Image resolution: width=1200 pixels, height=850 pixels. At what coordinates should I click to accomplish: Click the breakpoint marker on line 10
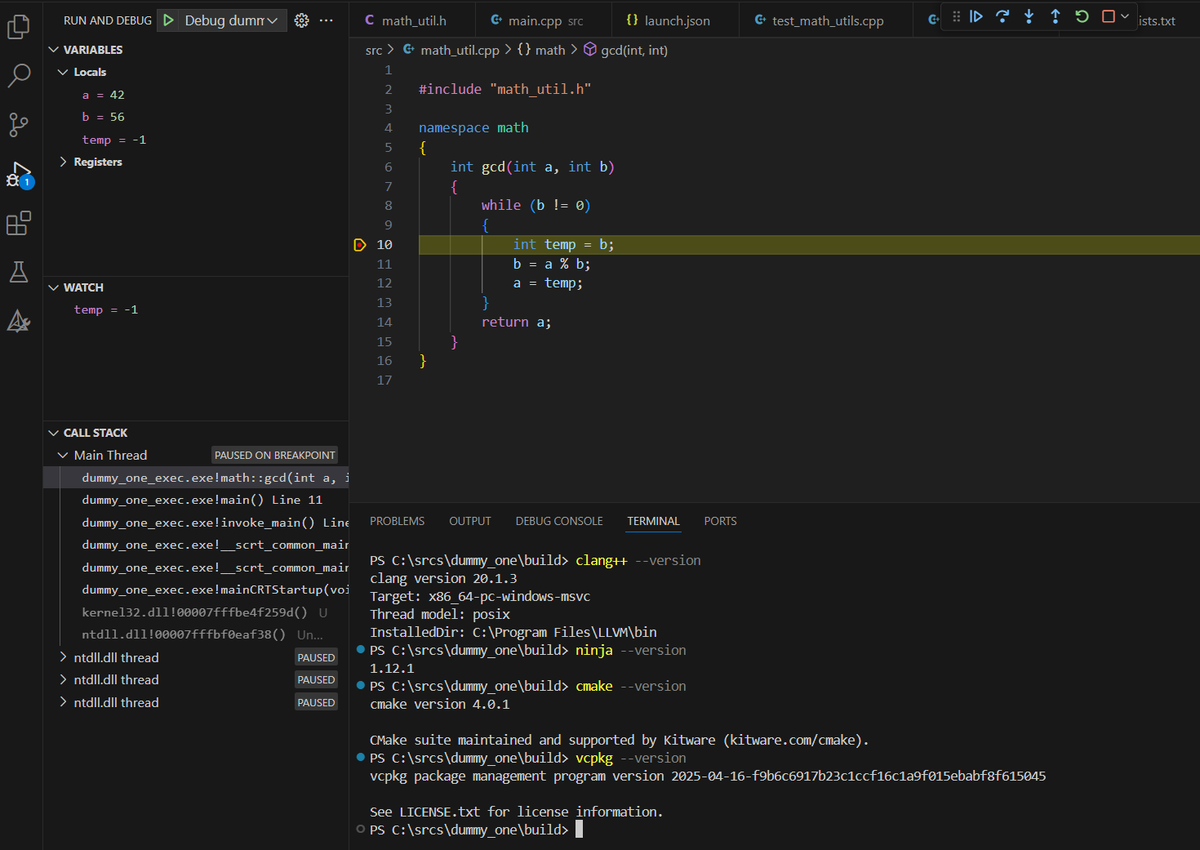[x=360, y=244]
